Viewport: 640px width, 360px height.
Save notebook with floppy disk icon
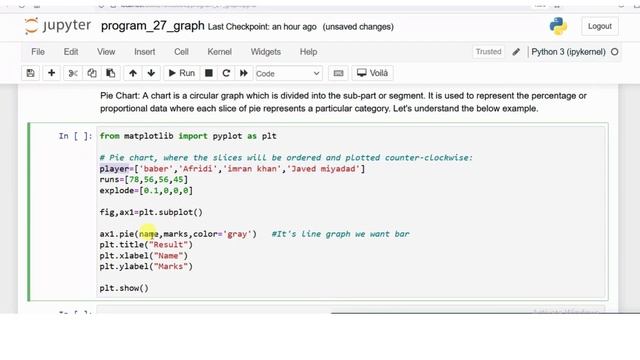coord(31,73)
